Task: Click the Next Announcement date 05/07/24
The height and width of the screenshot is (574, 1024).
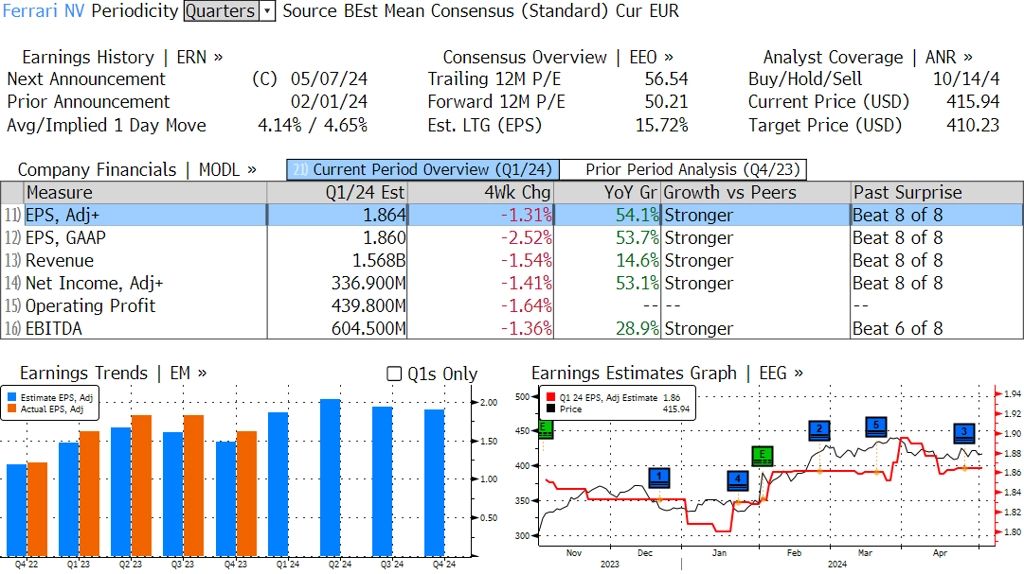Action: tap(329, 79)
